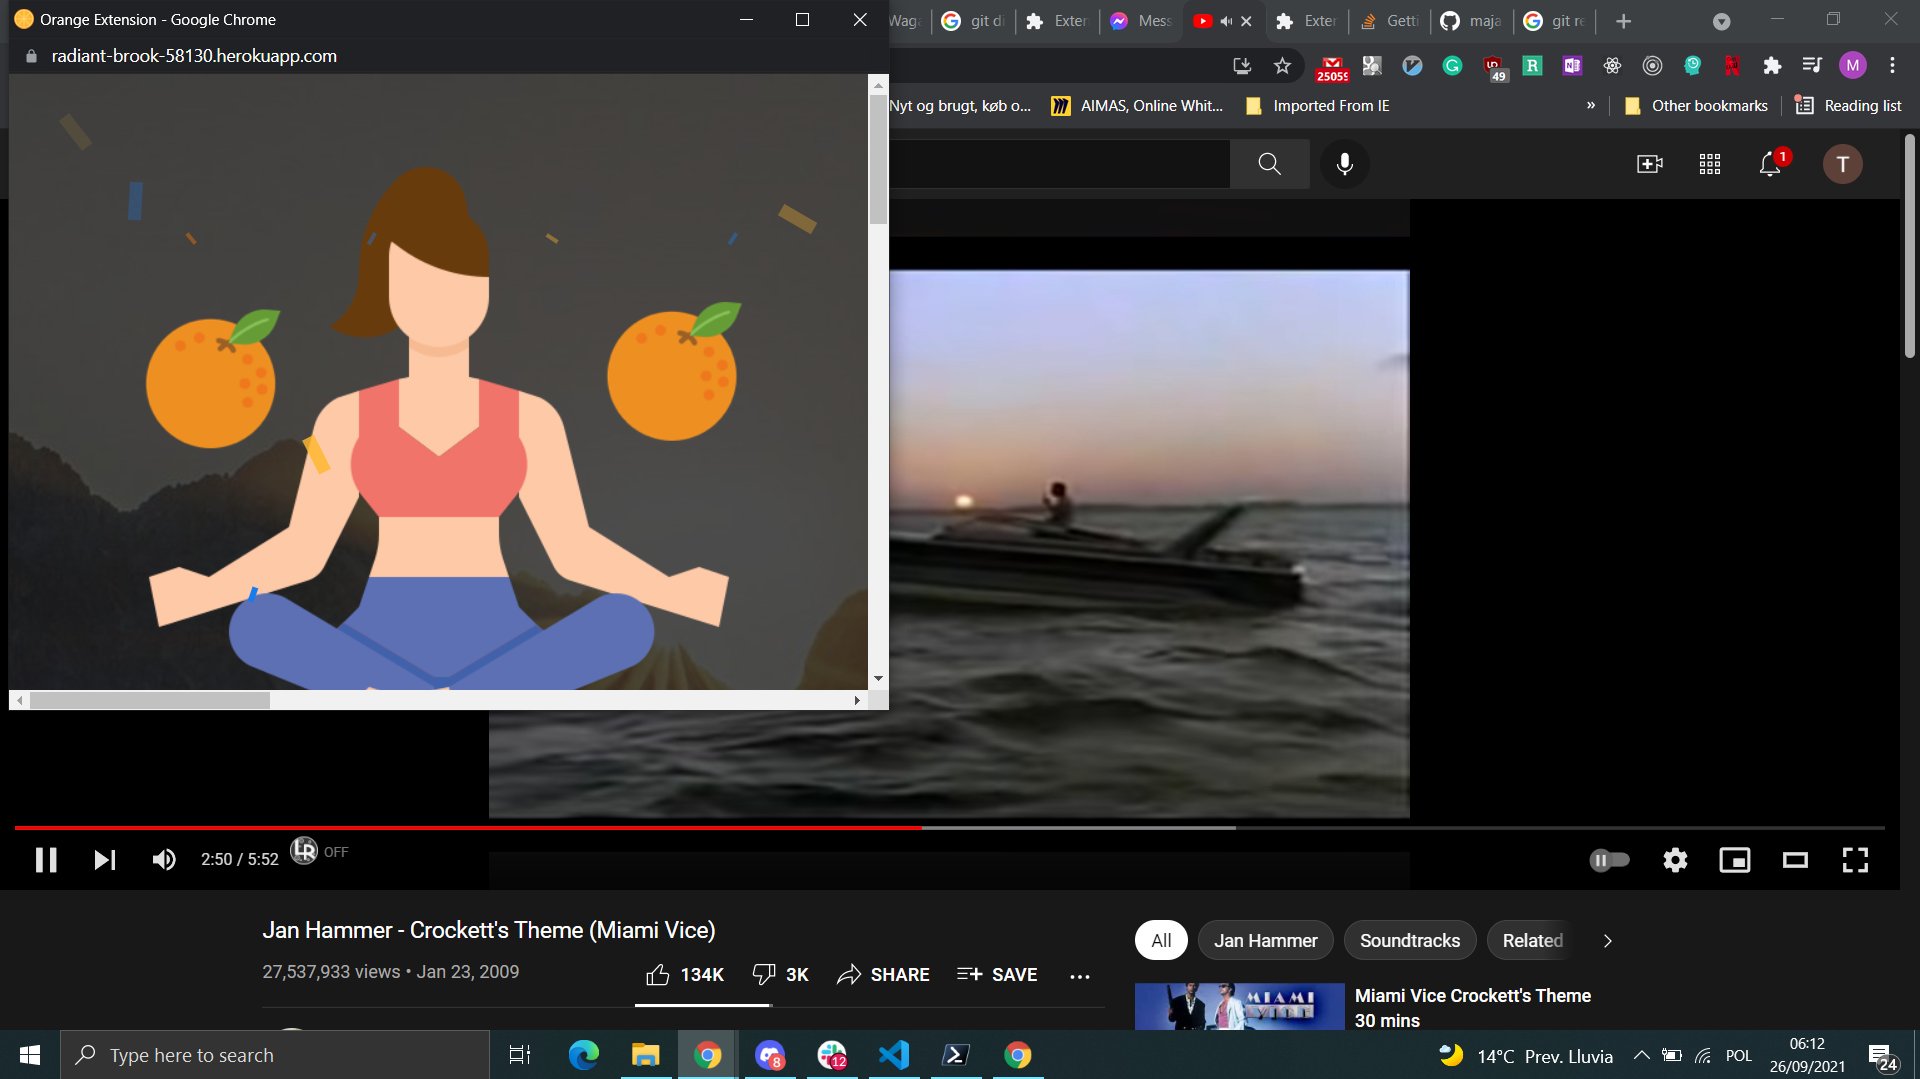This screenshot has height=1079, width=1920.
Task: Switch to the GitHub maja tab
Action: (x=1471, y=21)
